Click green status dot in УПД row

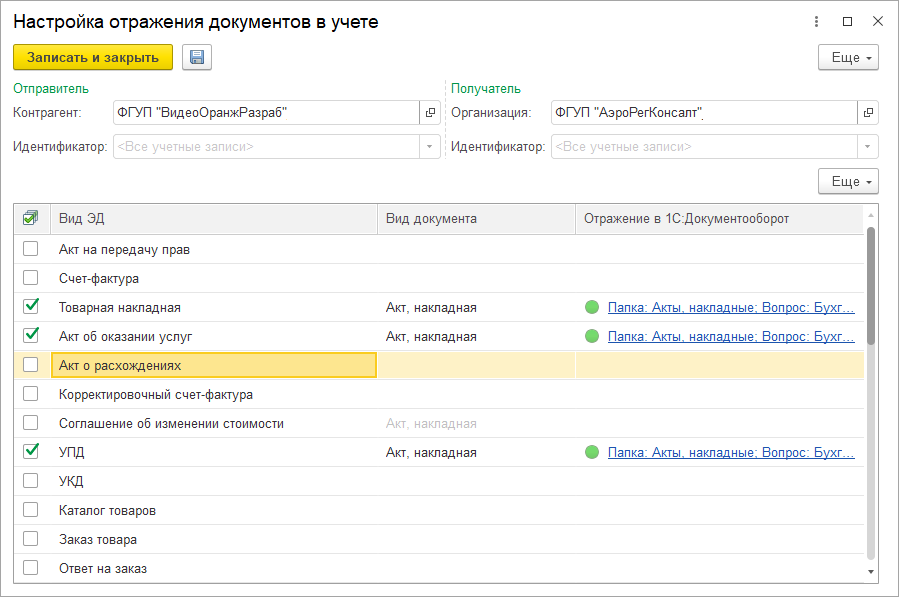[x=592, y=452]
